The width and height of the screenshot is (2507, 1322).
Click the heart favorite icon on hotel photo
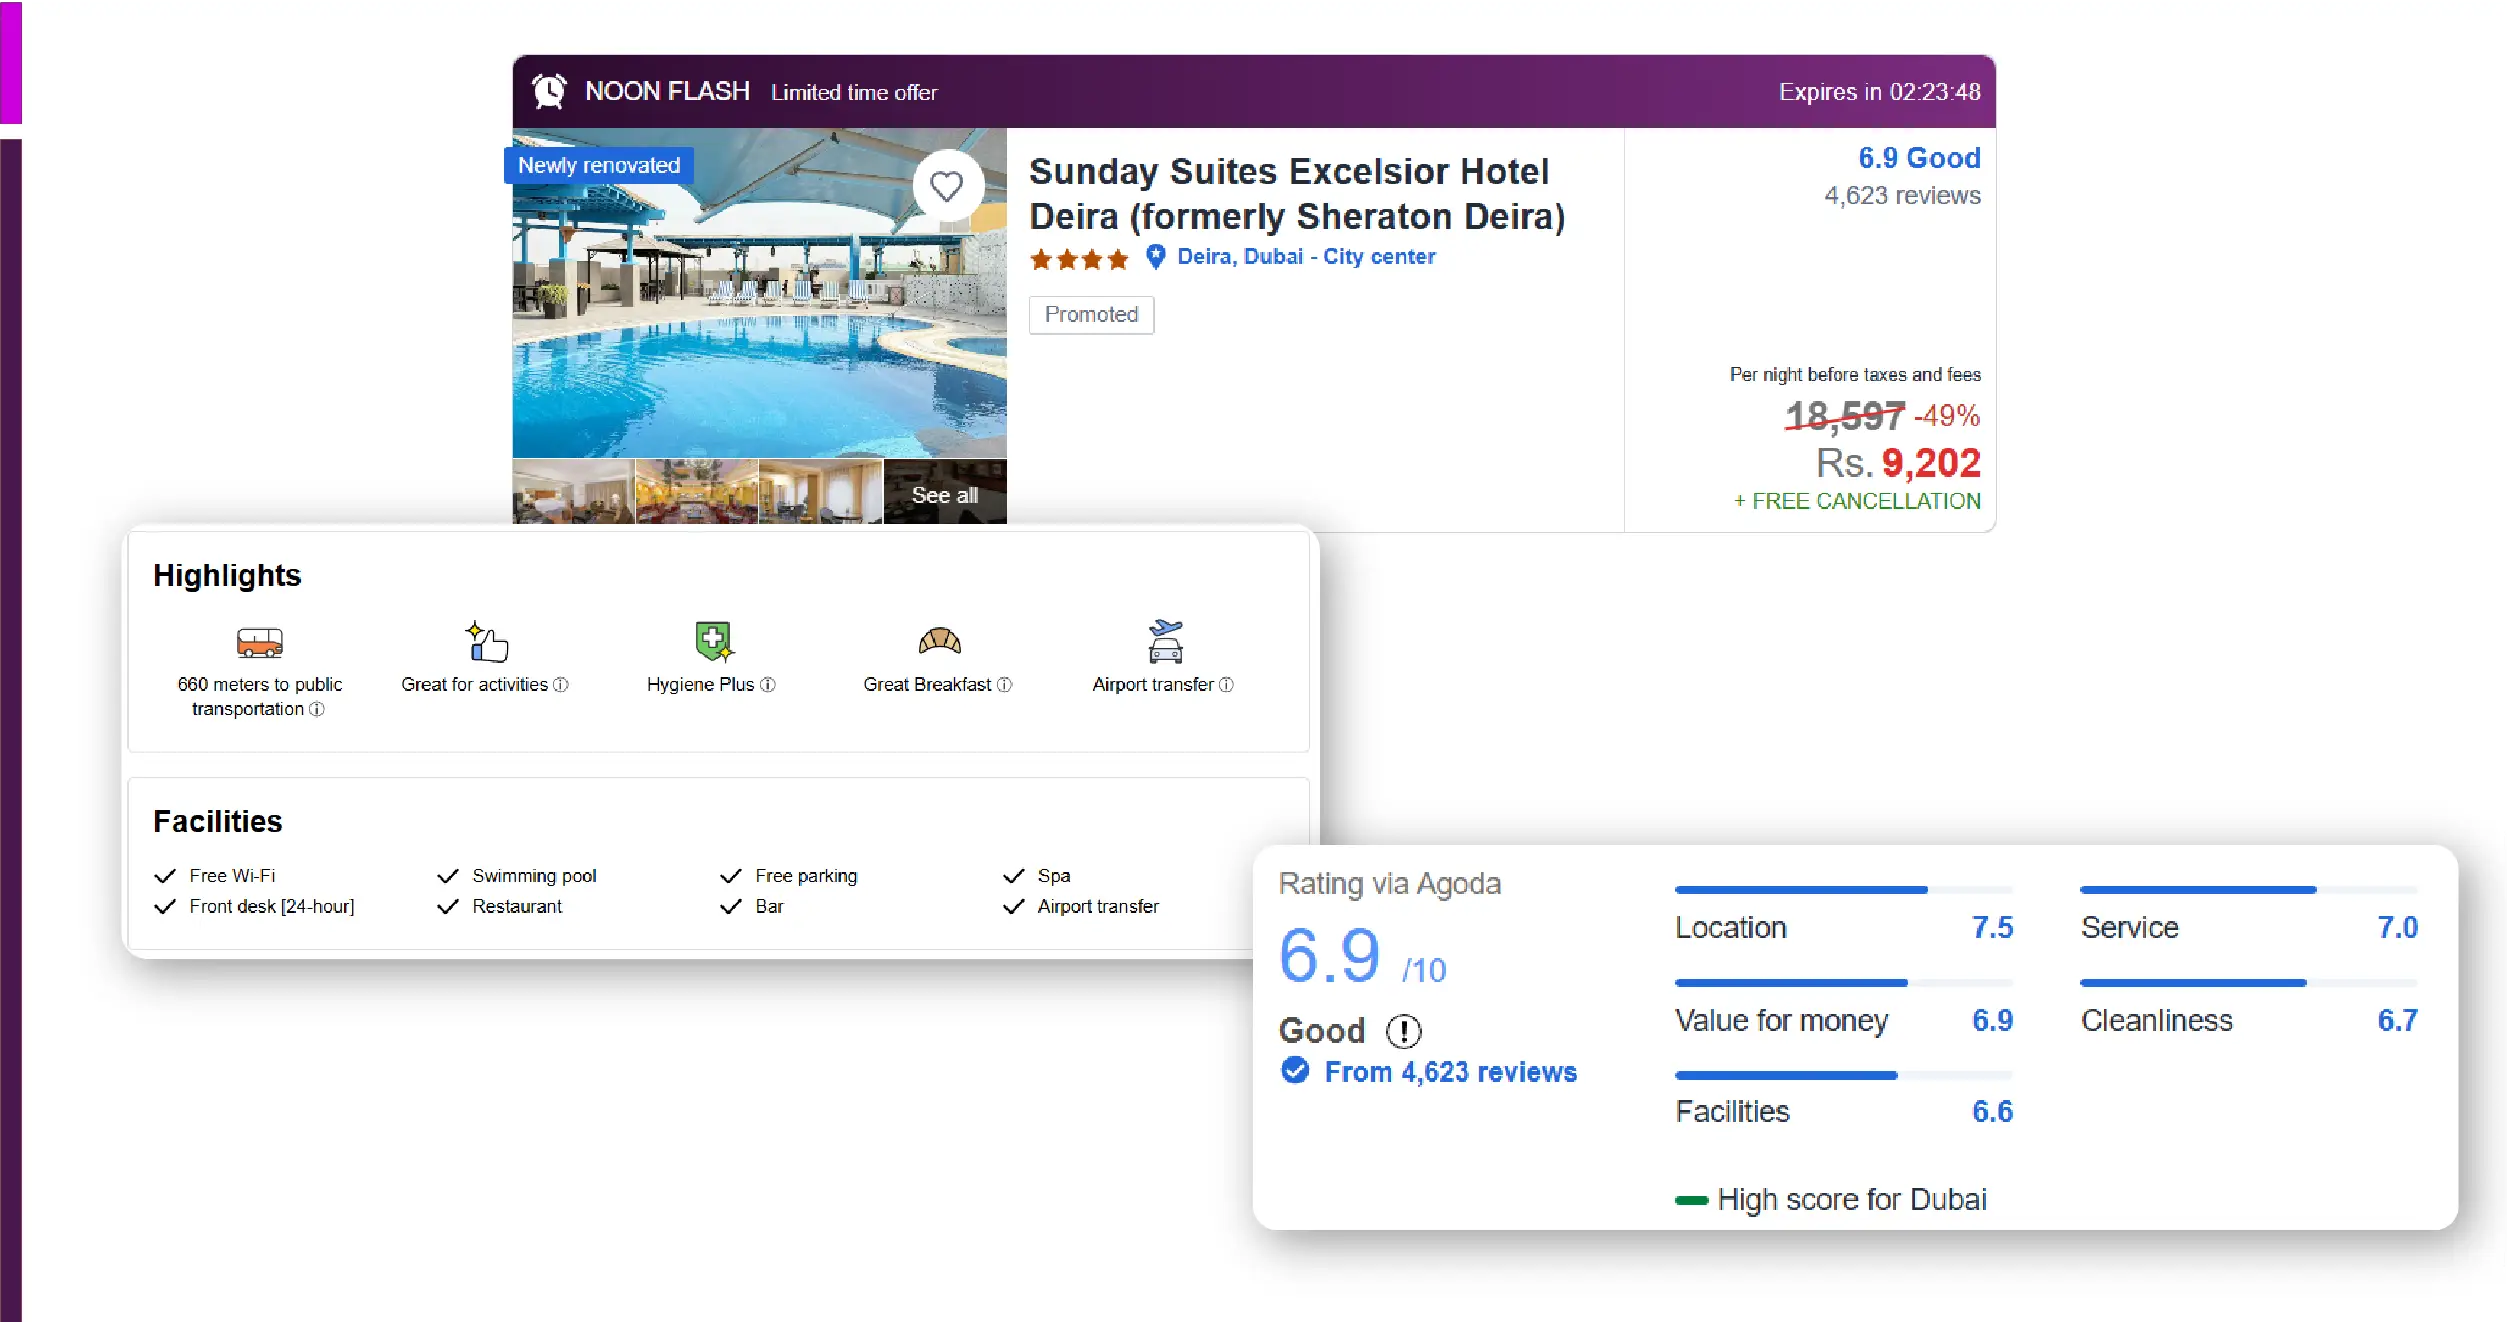pos(946,186)
